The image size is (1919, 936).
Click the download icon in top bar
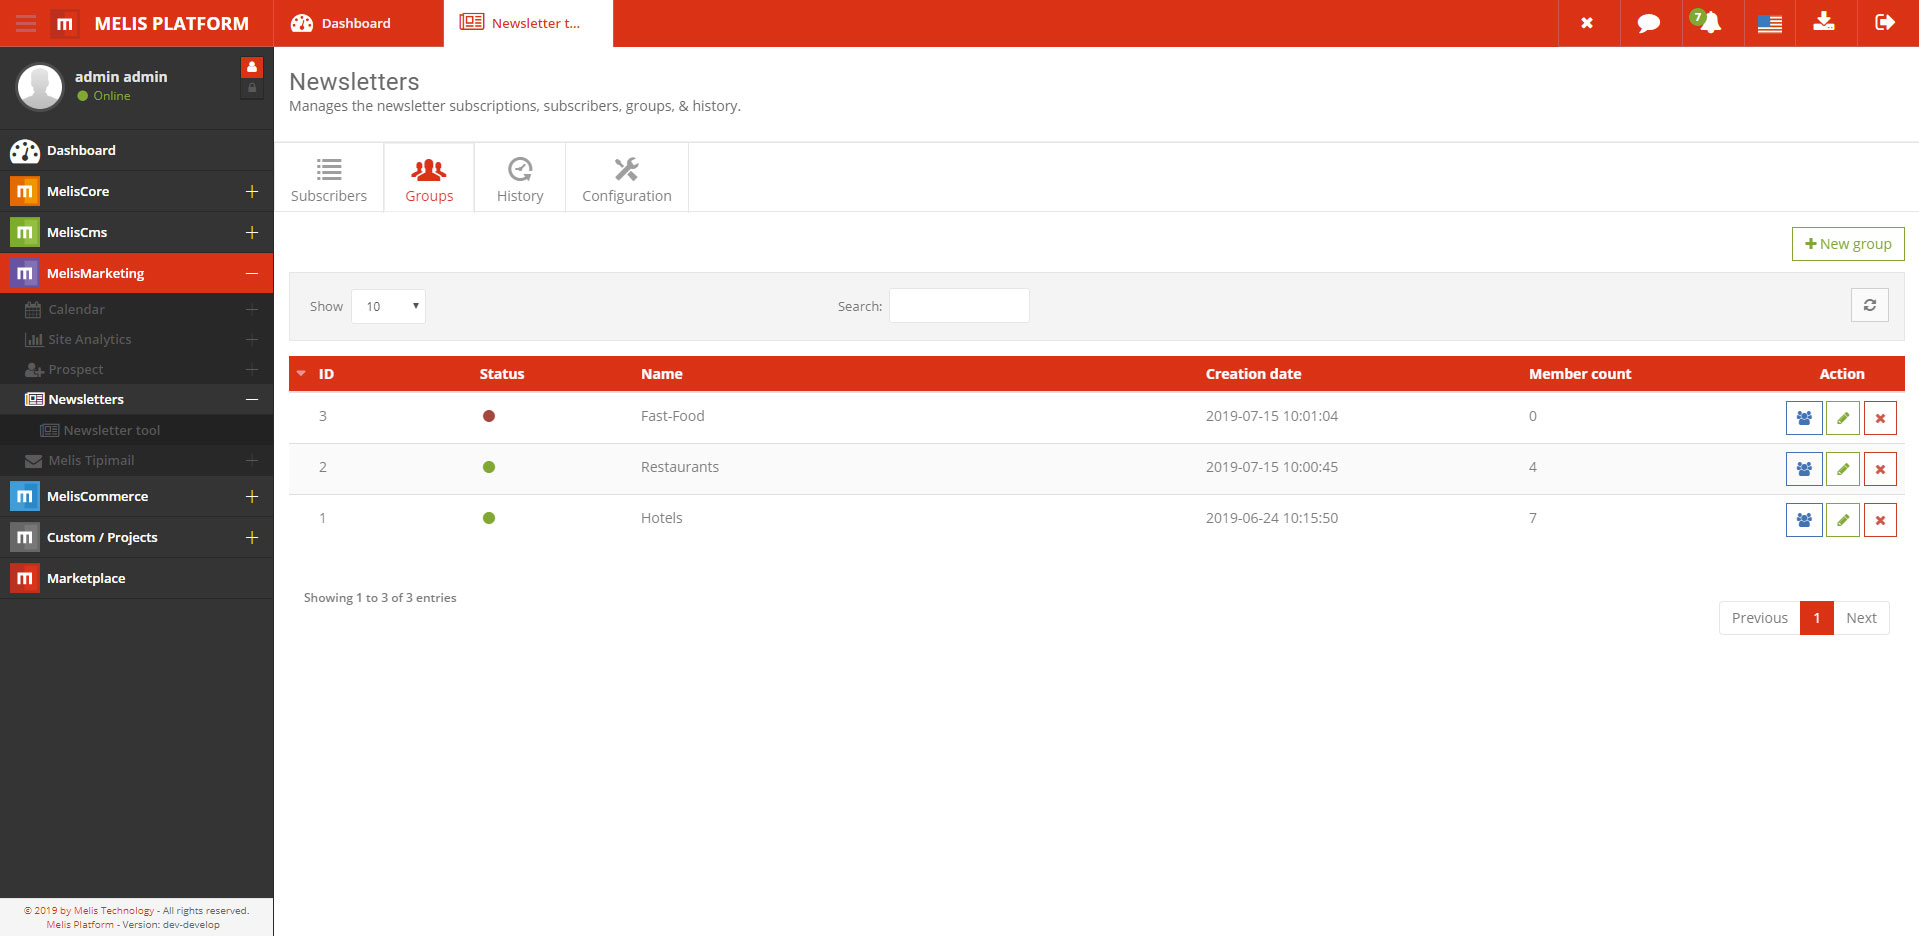[1824, 23]
